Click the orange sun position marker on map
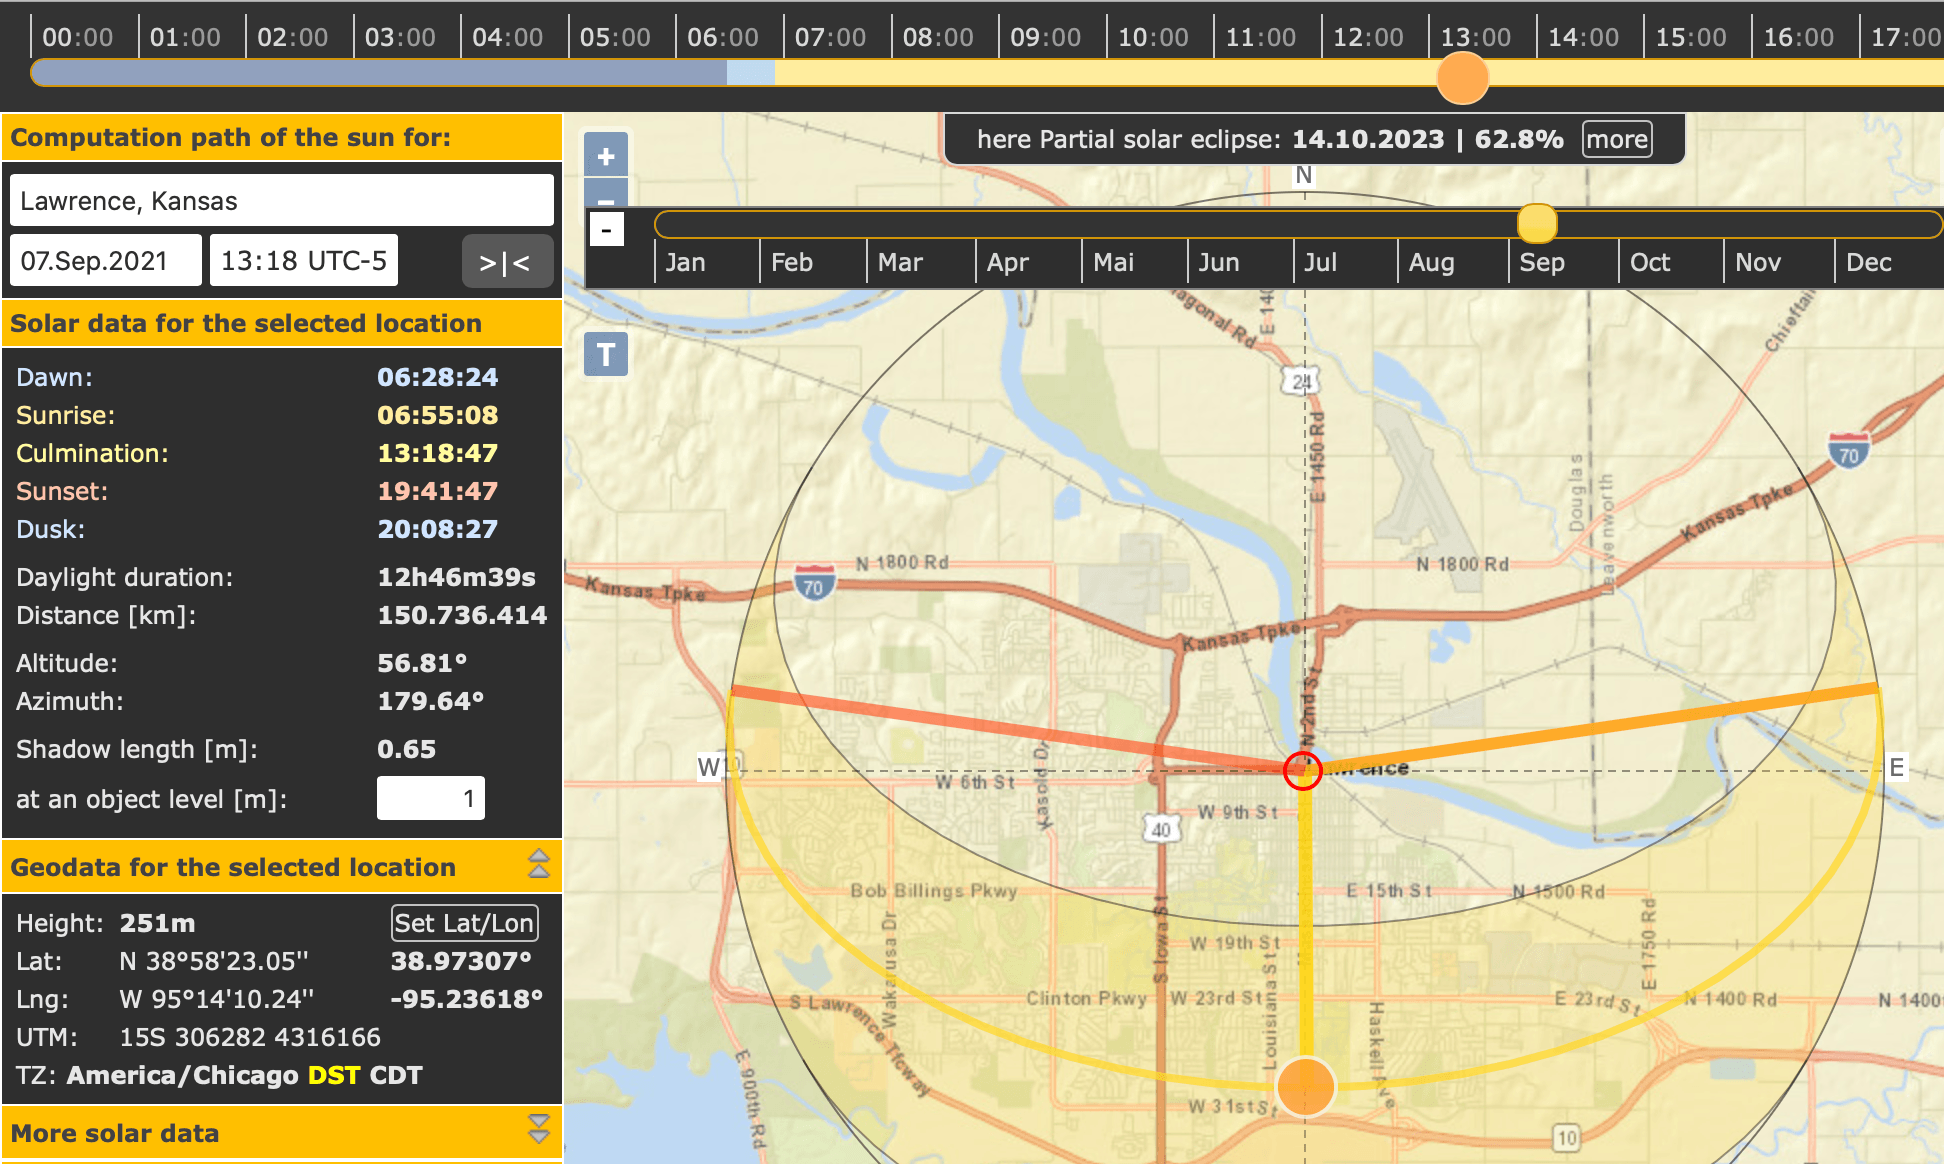The height and width of the screenshot is (1164, 1944). coord(1305,1087)
